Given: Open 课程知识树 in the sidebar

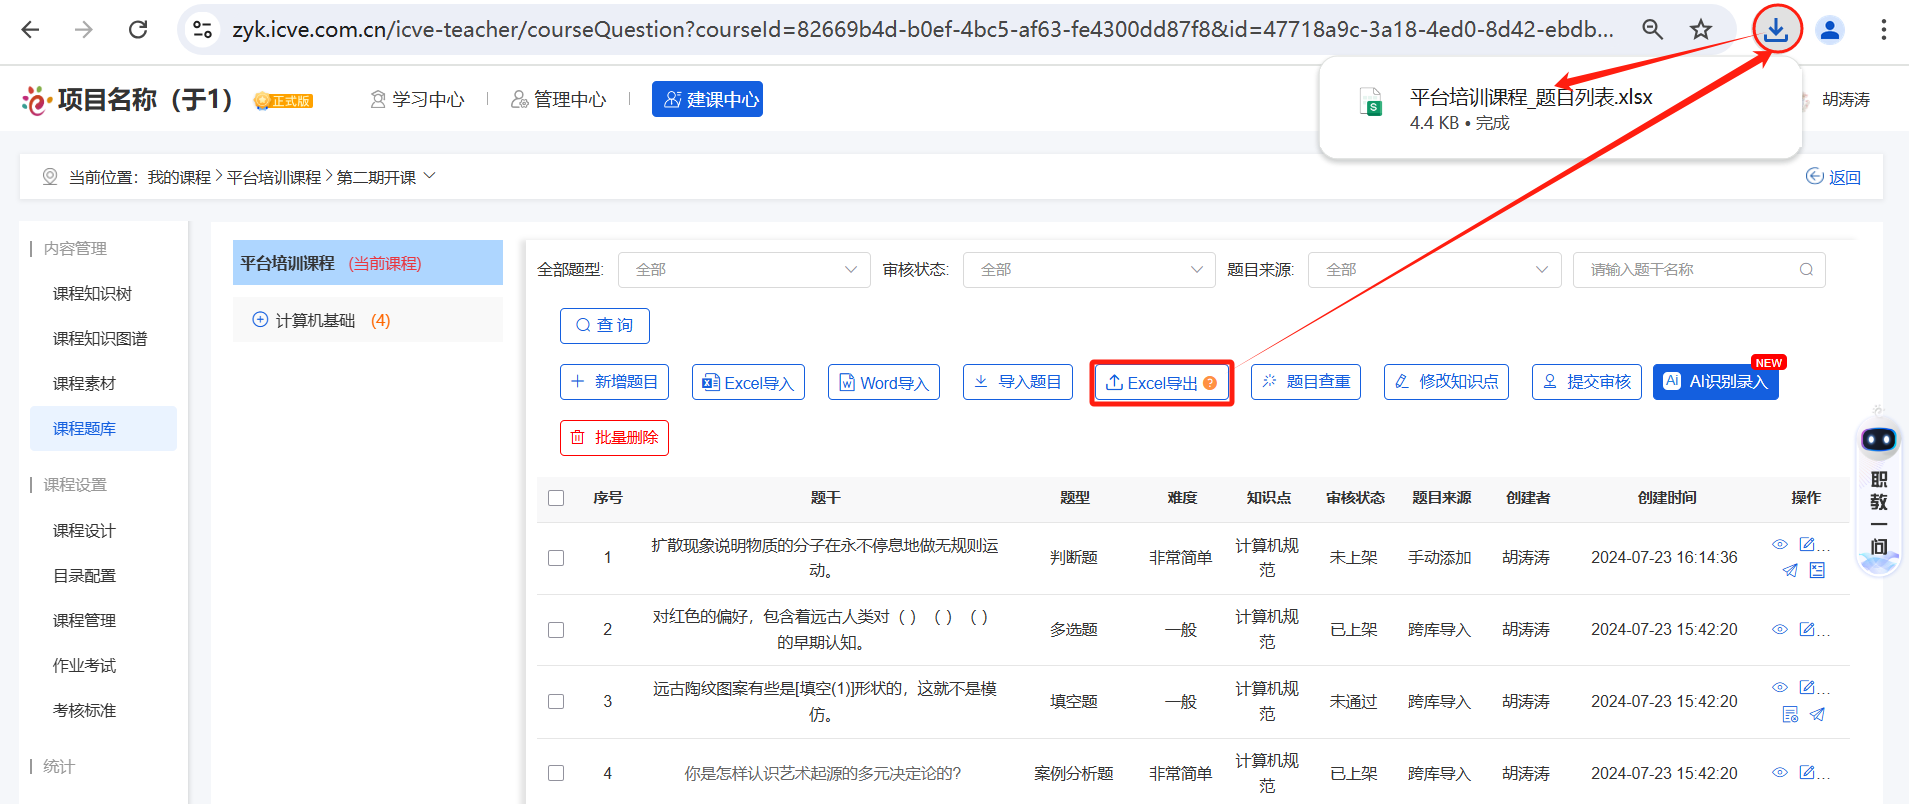Looking at the screenshot, I should (x=92, y=294).
